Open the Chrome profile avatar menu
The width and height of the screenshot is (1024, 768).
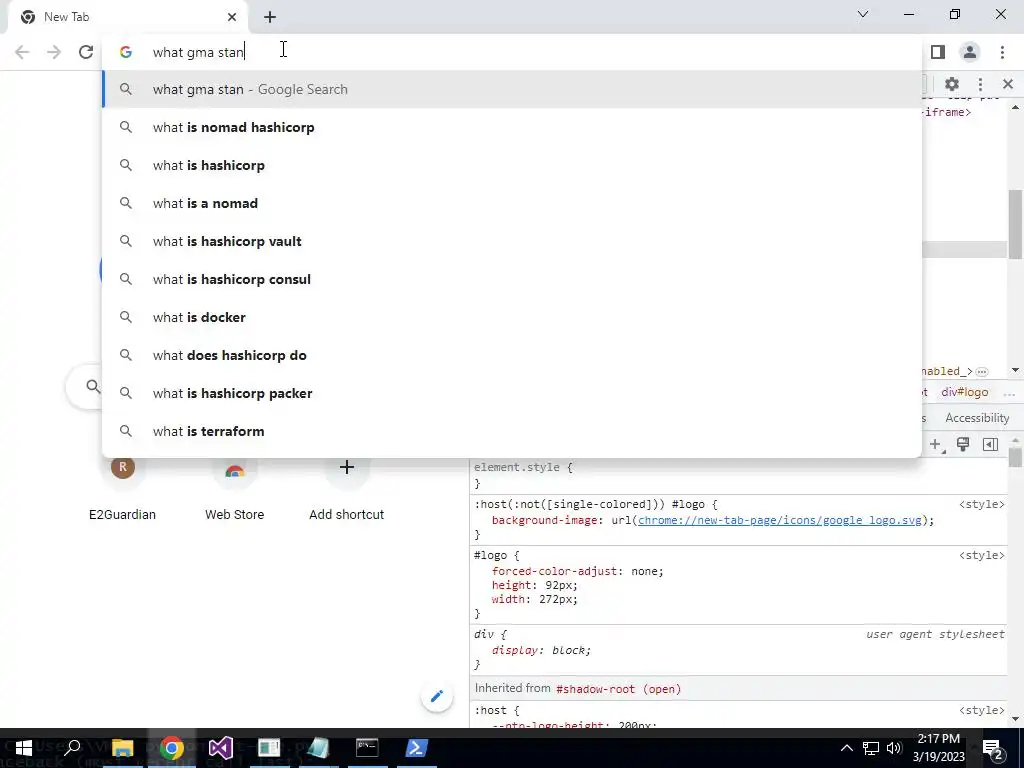[x=970, y=52]
